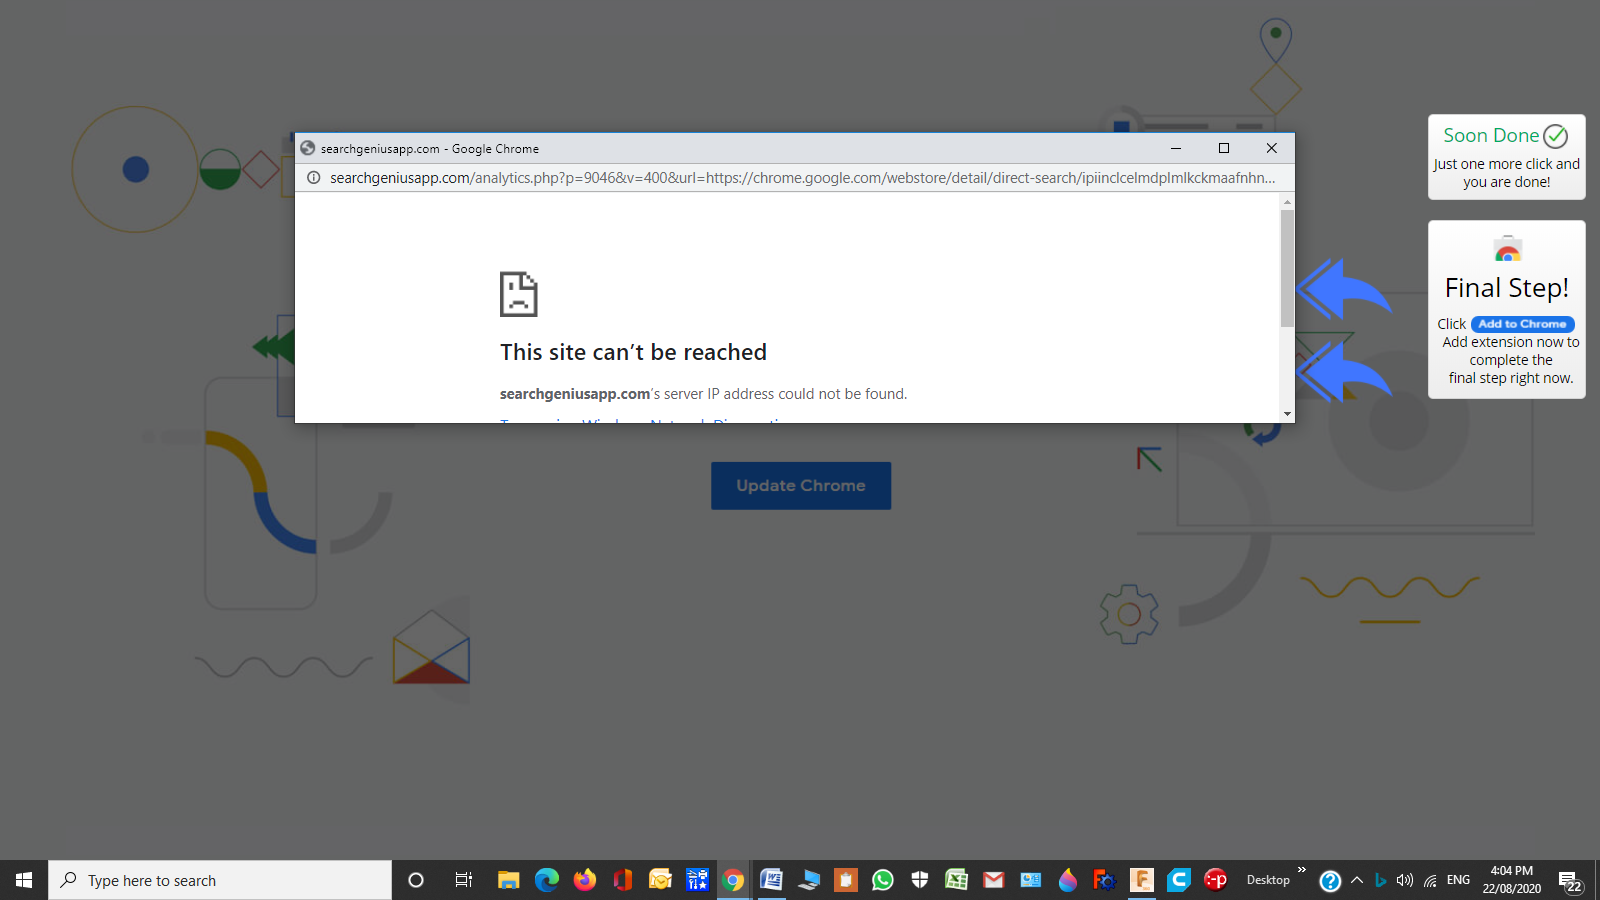Click the scrollbar up arrow in popup

(x=1287, y=202)
